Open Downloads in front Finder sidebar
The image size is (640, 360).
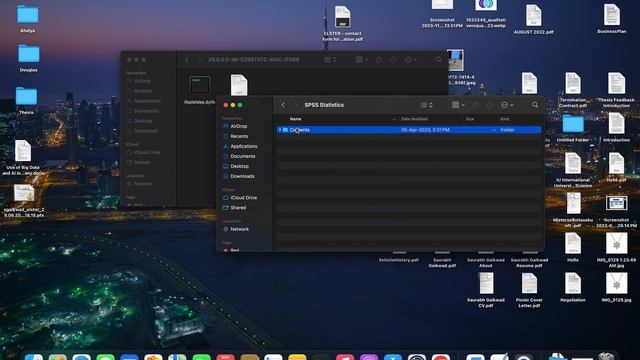pos(242,176)
